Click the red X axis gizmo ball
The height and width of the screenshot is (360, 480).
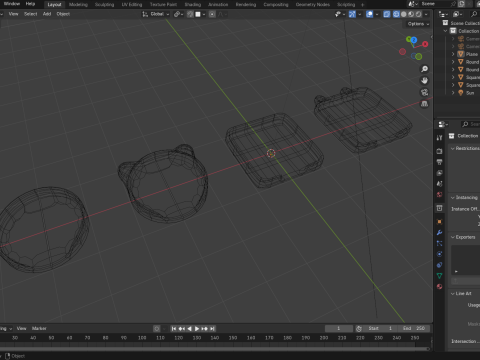coord(425,44)
